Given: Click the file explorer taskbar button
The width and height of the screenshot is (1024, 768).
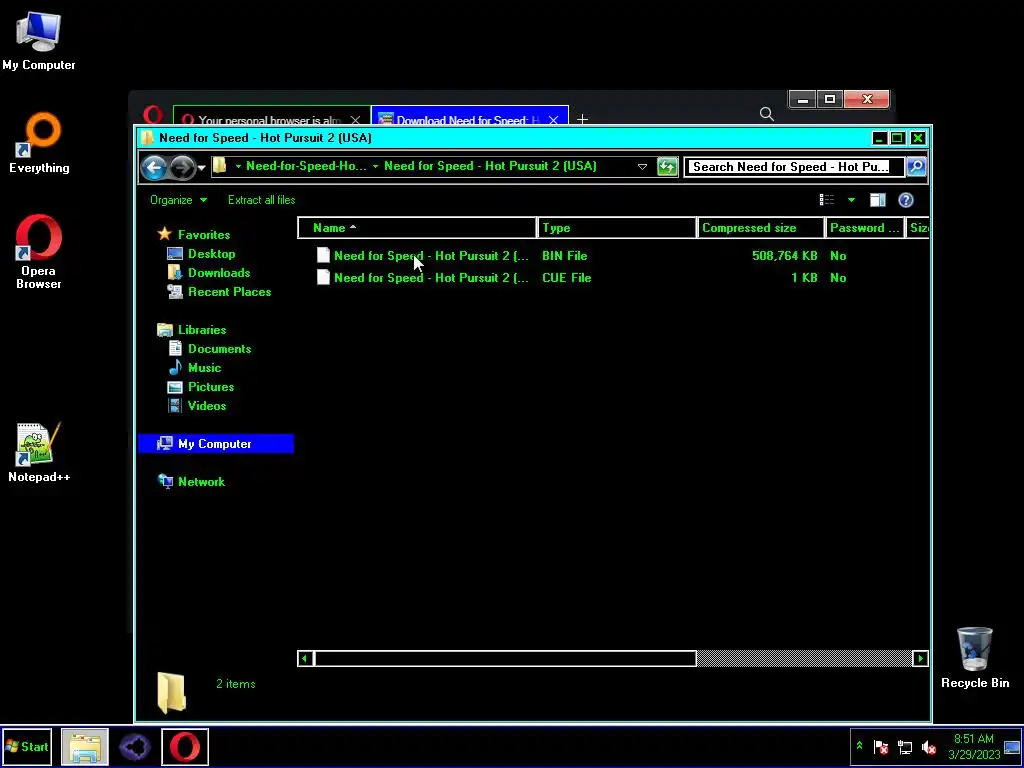Looking at the screenshot, I should click(x=85, y=746).
